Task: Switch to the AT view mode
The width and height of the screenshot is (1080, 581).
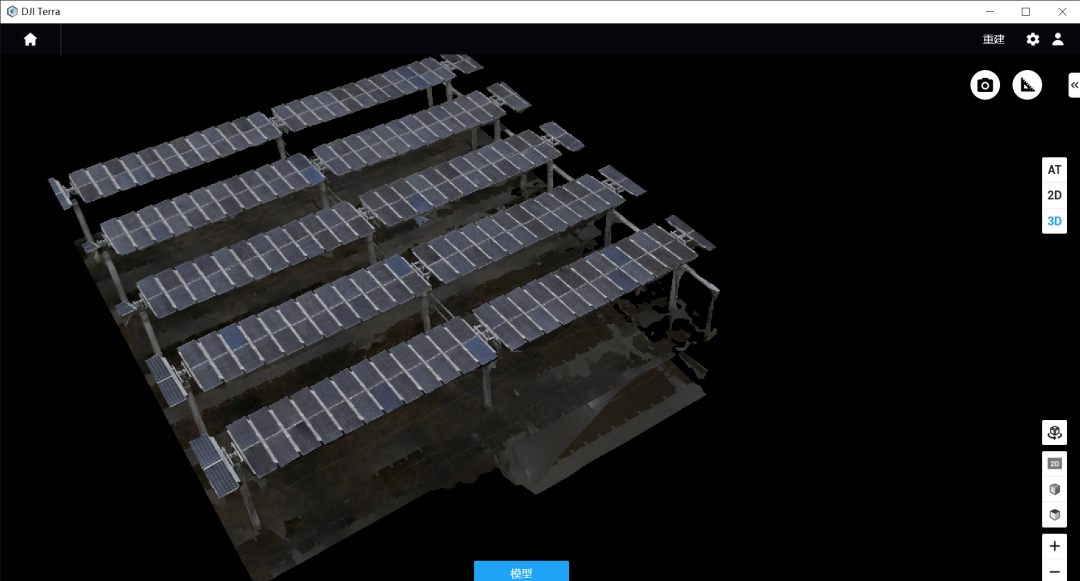Action: [1054, 170]
